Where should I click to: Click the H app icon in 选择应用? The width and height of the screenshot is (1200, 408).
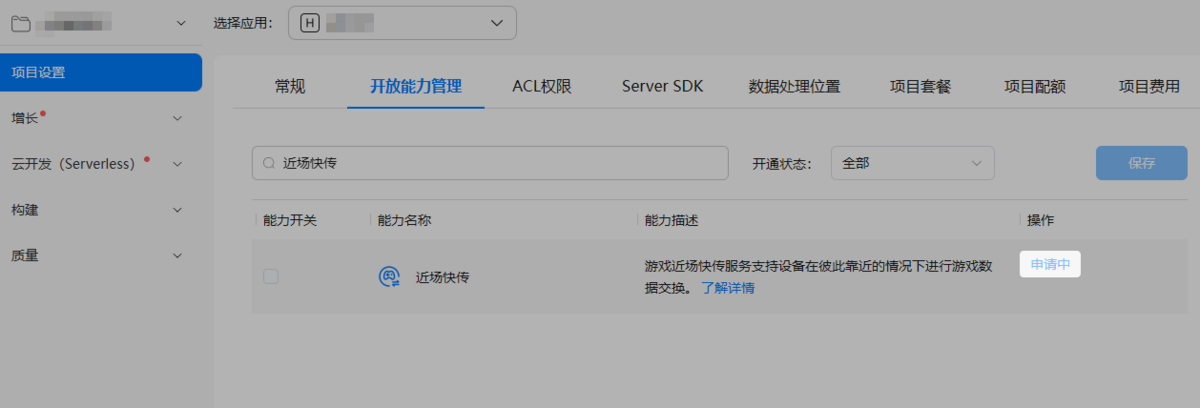pos(309,23)
